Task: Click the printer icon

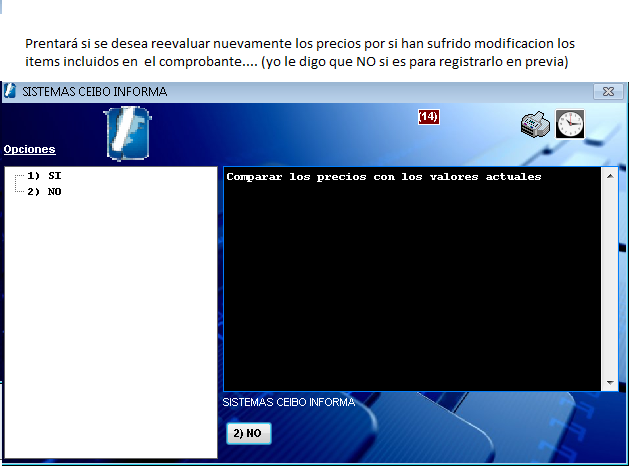Action: [535, 124]
